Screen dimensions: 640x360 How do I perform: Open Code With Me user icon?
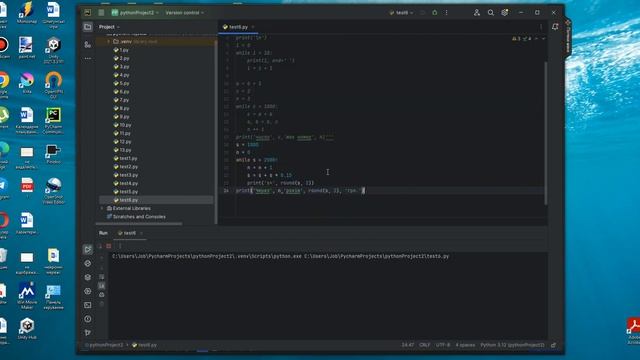click(477, 13)
